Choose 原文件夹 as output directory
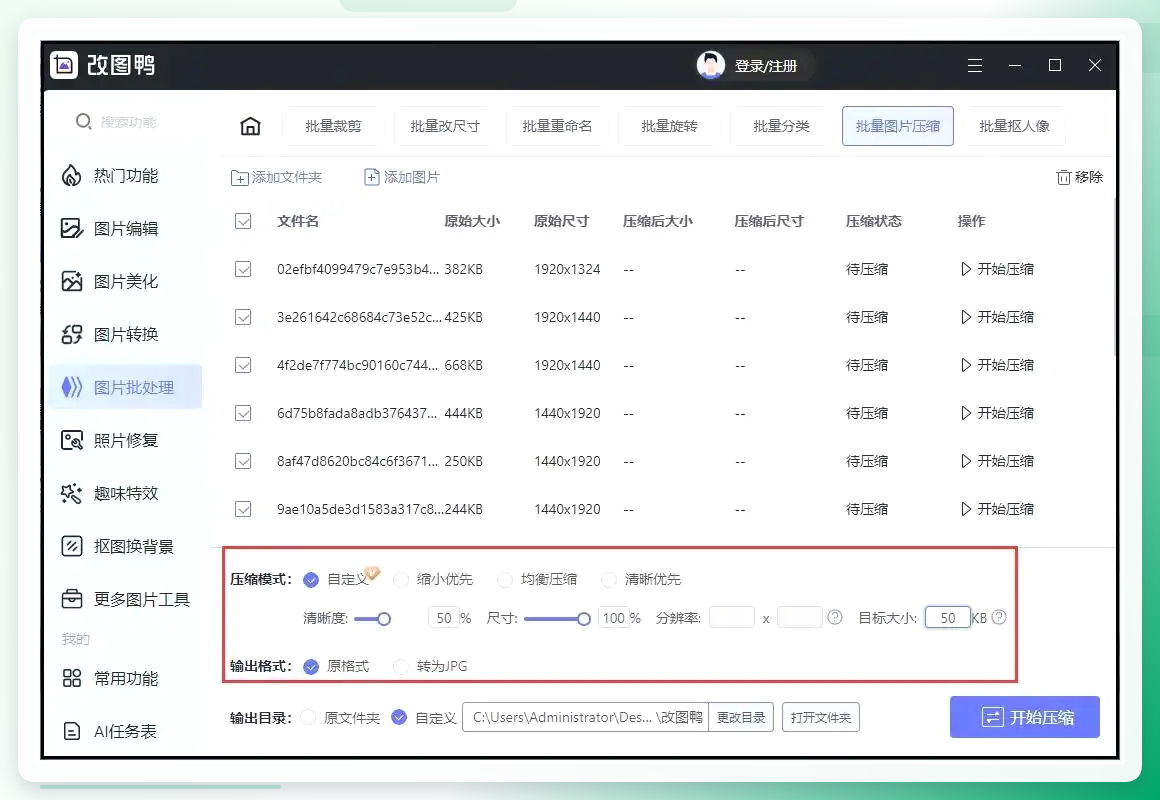Viewport: 1160px width, 800px height. point(308,717)
